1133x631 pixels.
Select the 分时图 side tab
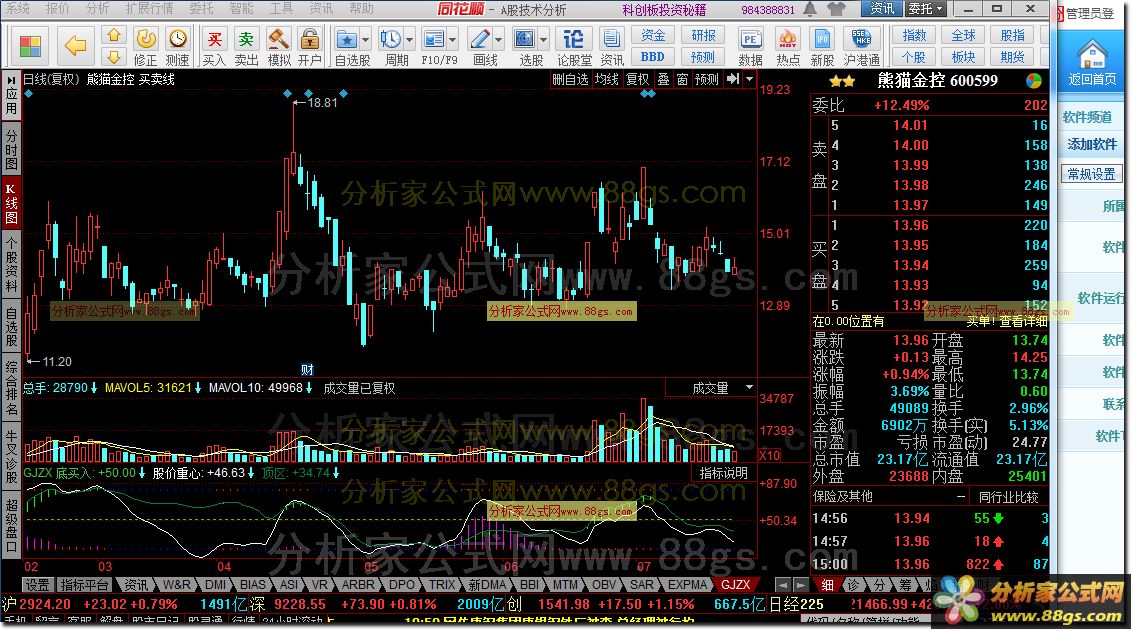pyautogui.click(x=11, y=150)
